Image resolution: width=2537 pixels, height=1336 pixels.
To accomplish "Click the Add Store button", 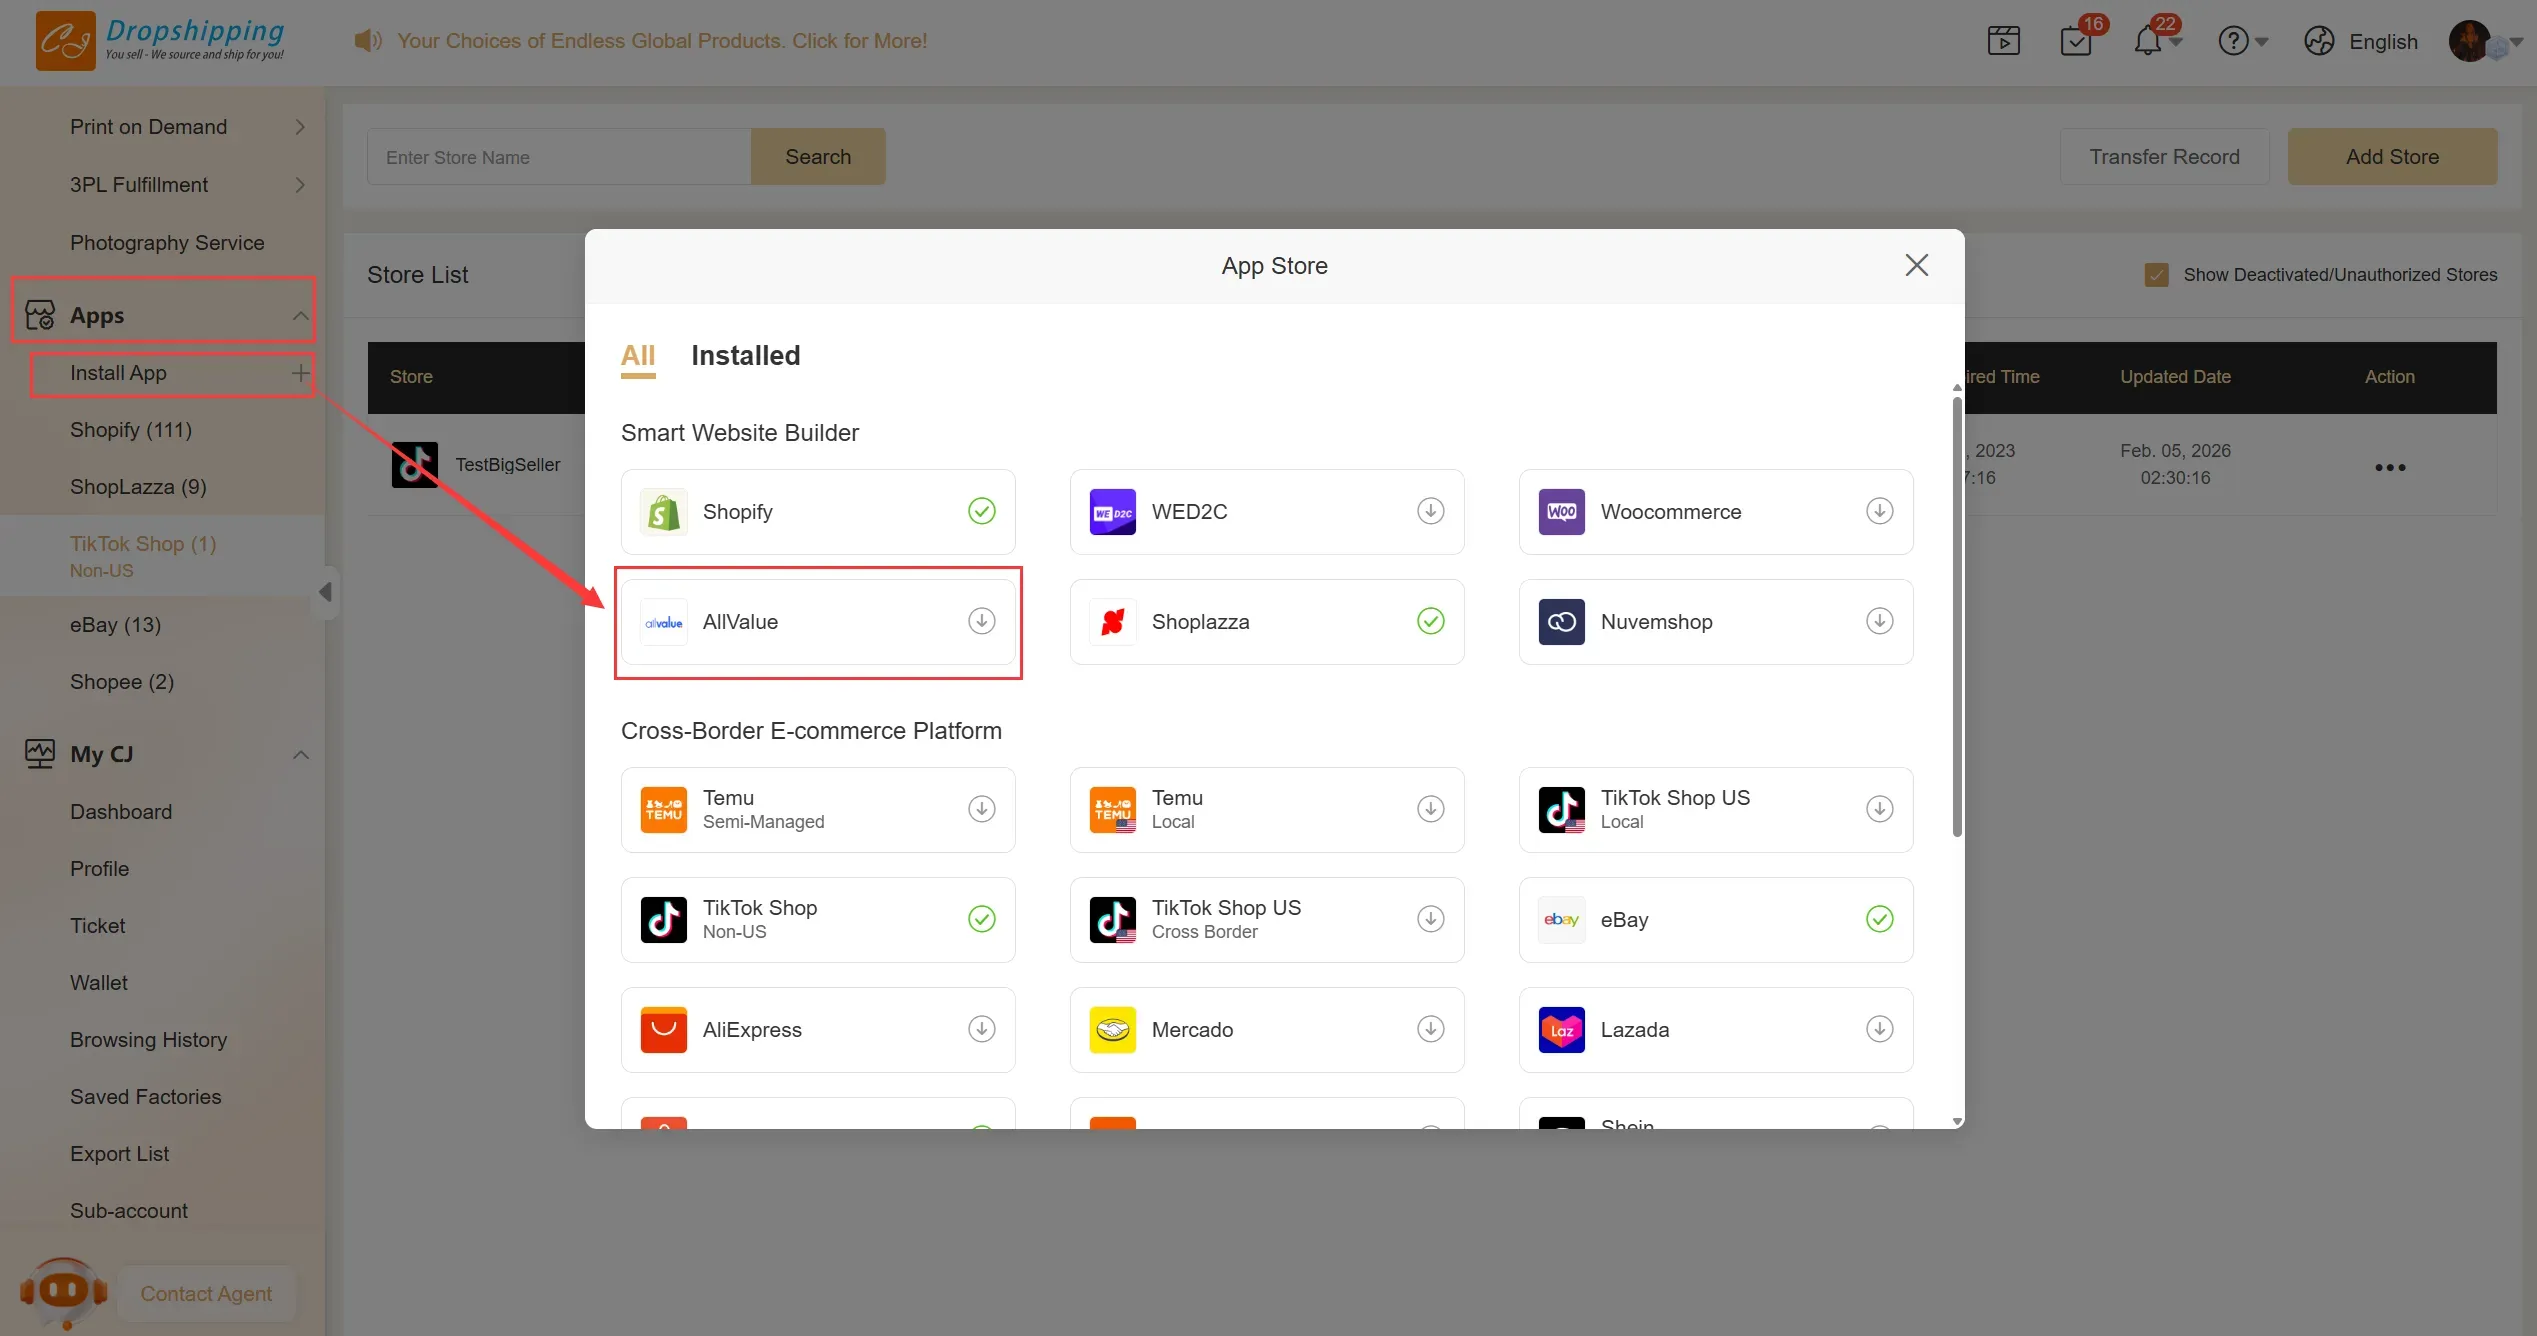I will click(2391, 157).
